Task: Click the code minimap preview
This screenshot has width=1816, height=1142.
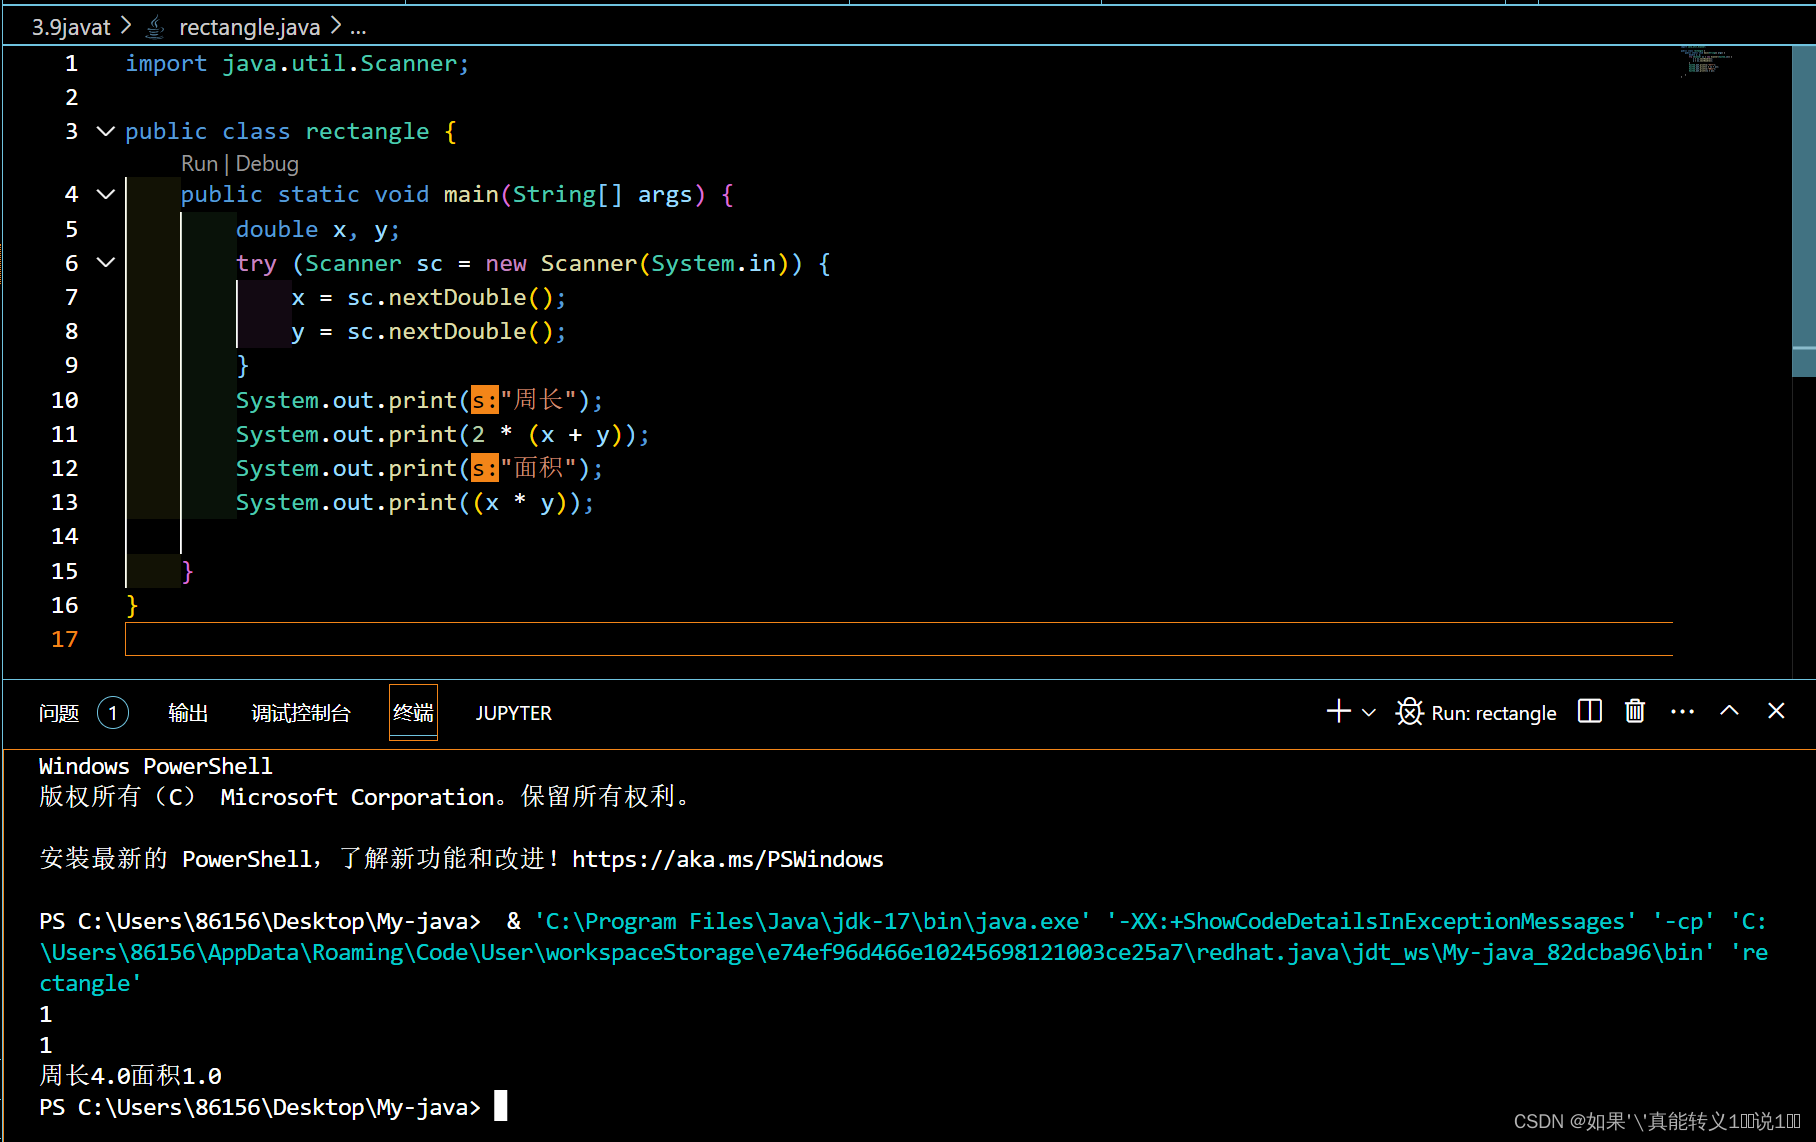Action: point(1707,62)
